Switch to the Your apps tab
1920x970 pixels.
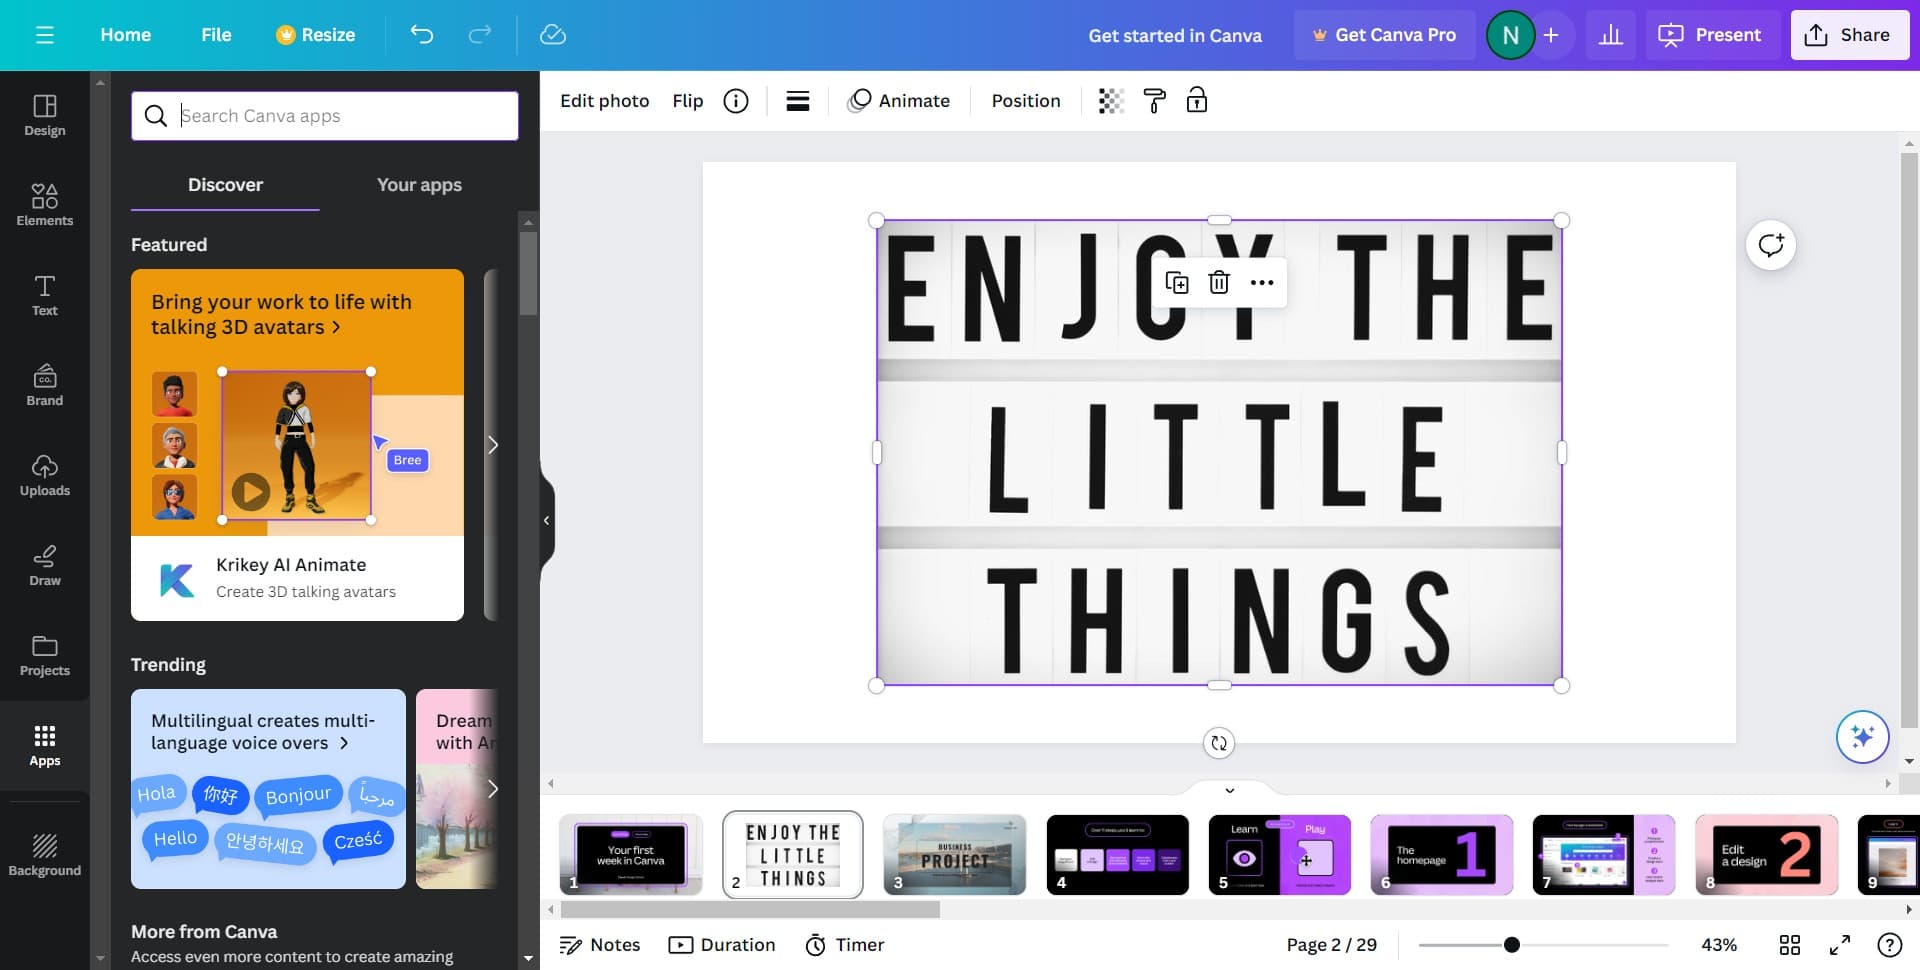click(x=419, y=185)
